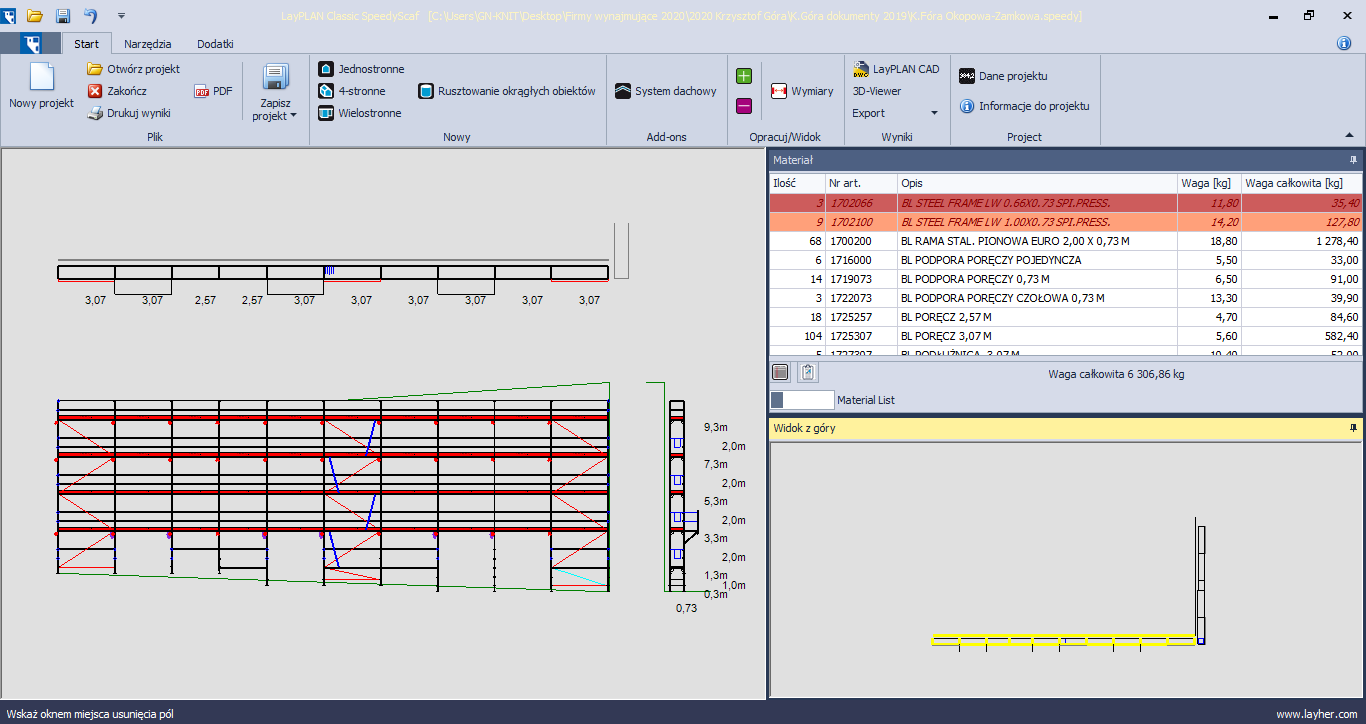Open the 3D-Viewer
The height and width of the screenshot is (724, 1366).
pyautogui.click(x=877, y=91)
